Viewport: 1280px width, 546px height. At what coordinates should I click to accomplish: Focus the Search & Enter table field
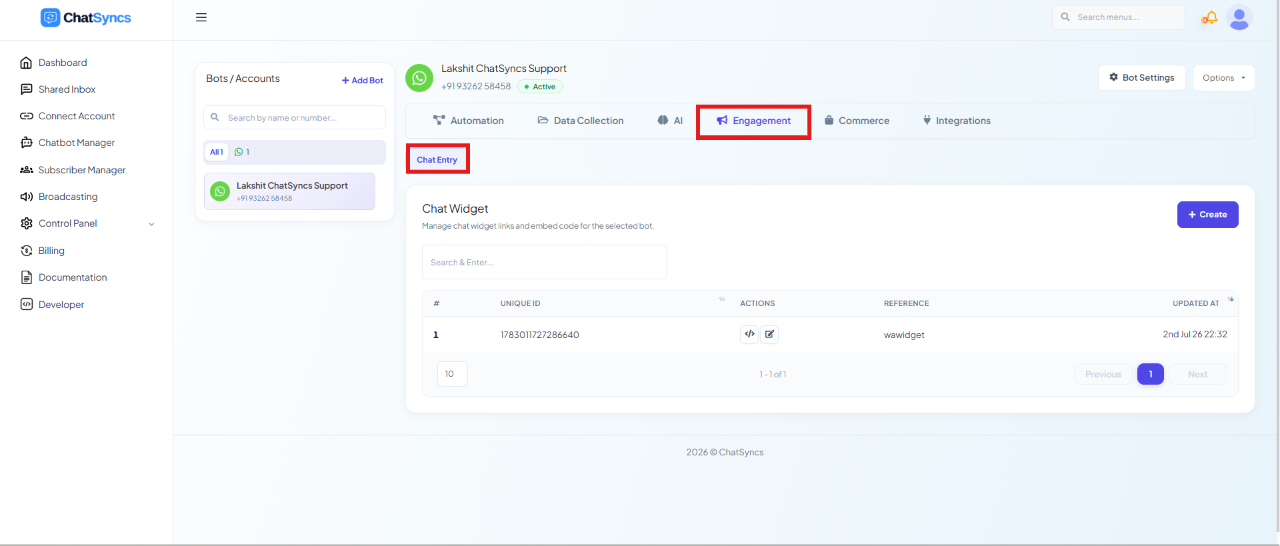coord(544,263)
